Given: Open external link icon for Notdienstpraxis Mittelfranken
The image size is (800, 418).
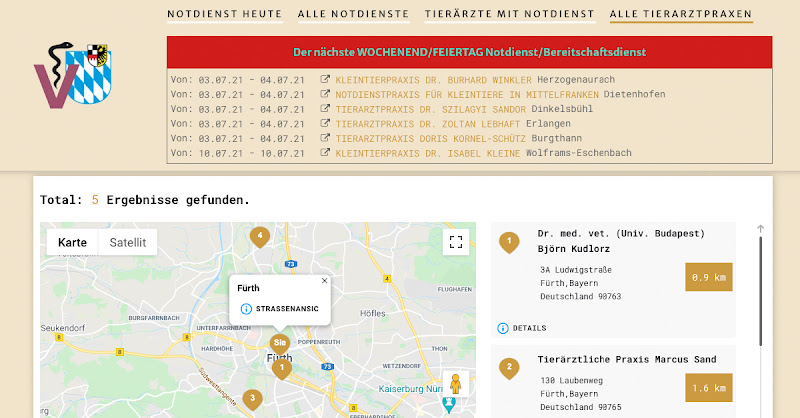Looking at the screenshot, I should tap(324, 94).
